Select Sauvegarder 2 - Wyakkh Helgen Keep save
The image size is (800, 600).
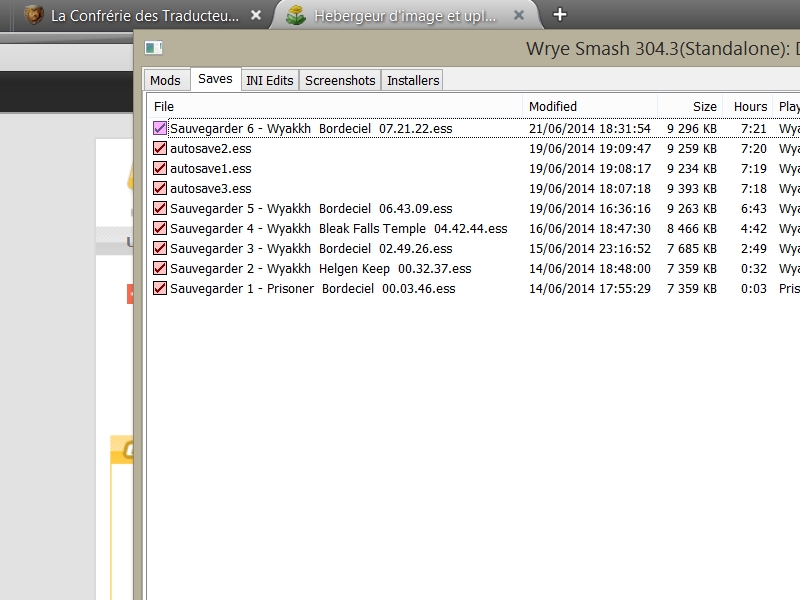pyautogui.click(x=321, y=268)
